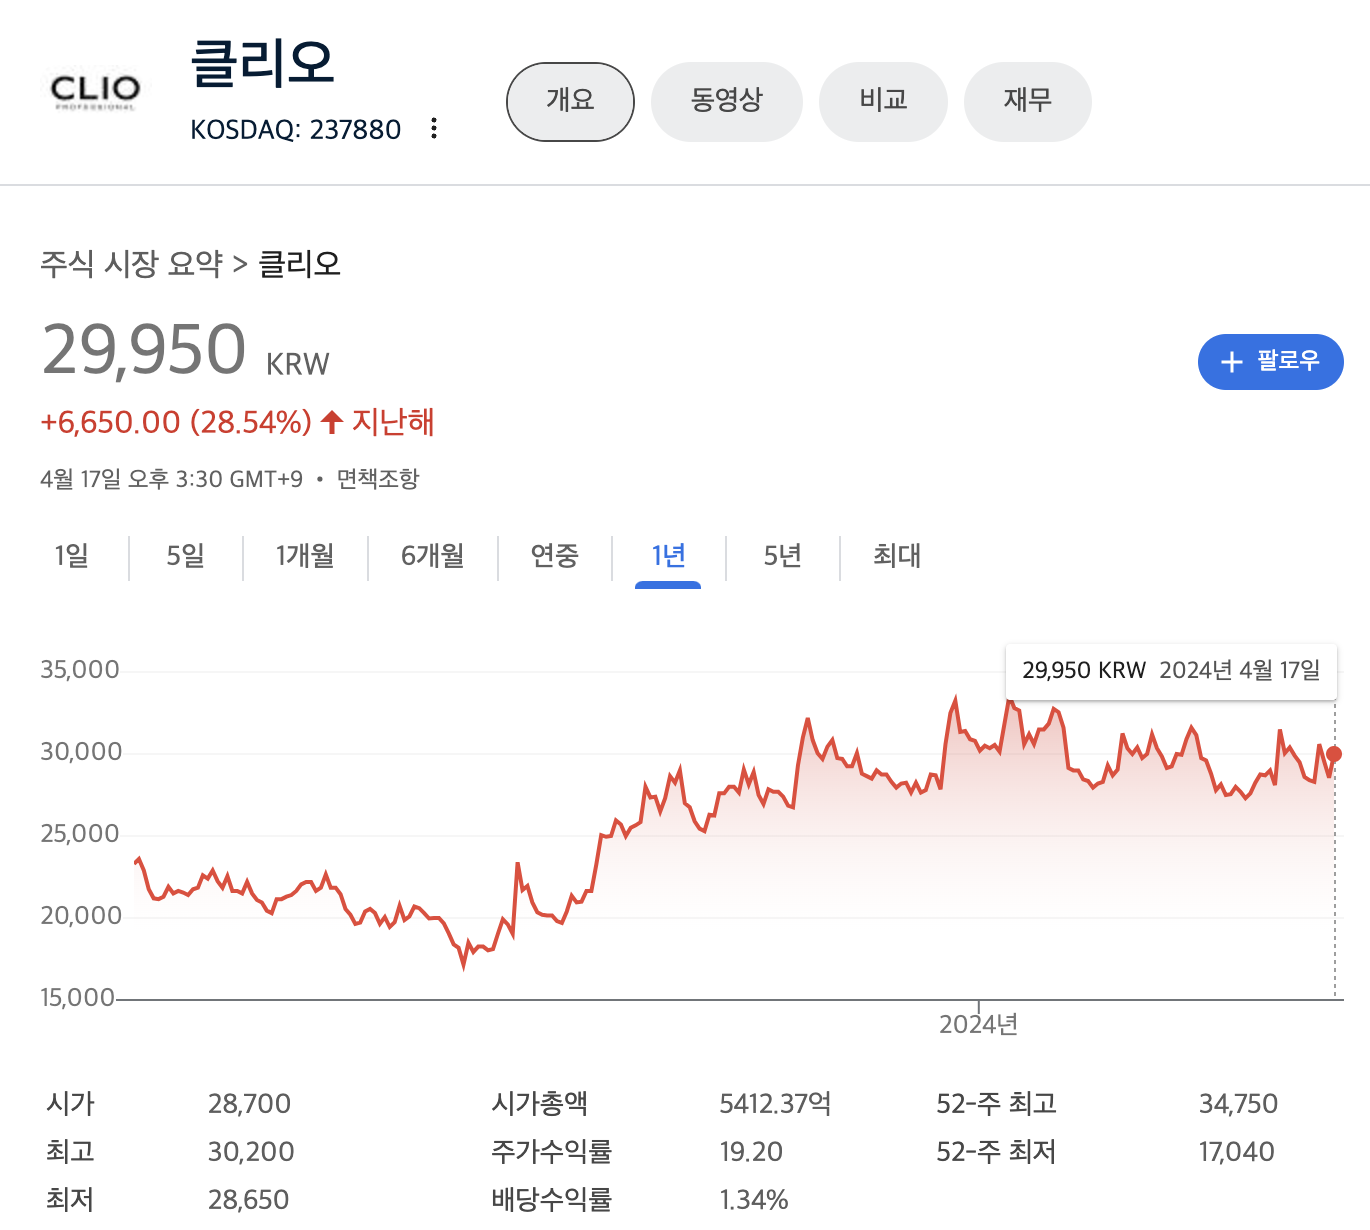The image size is (1370, 1230).
Task: Click the 배당수익률 value 1.34%
Action: (754, 1200)
